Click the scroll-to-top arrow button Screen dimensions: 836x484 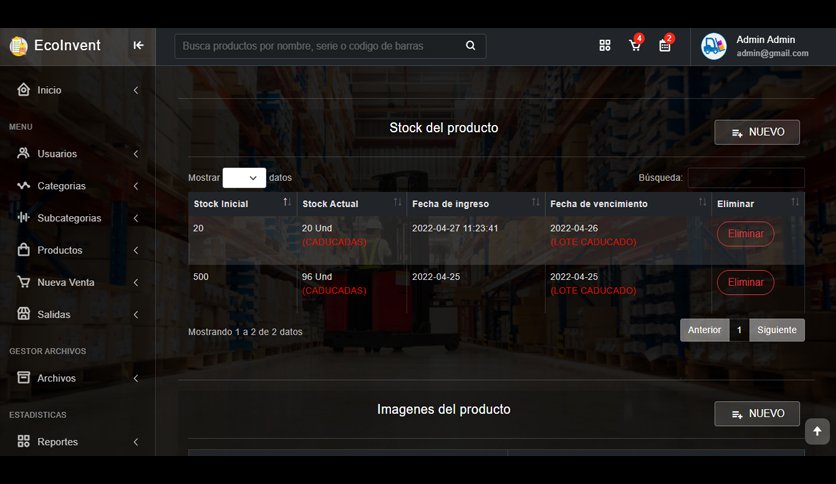(x=817, y=431)
